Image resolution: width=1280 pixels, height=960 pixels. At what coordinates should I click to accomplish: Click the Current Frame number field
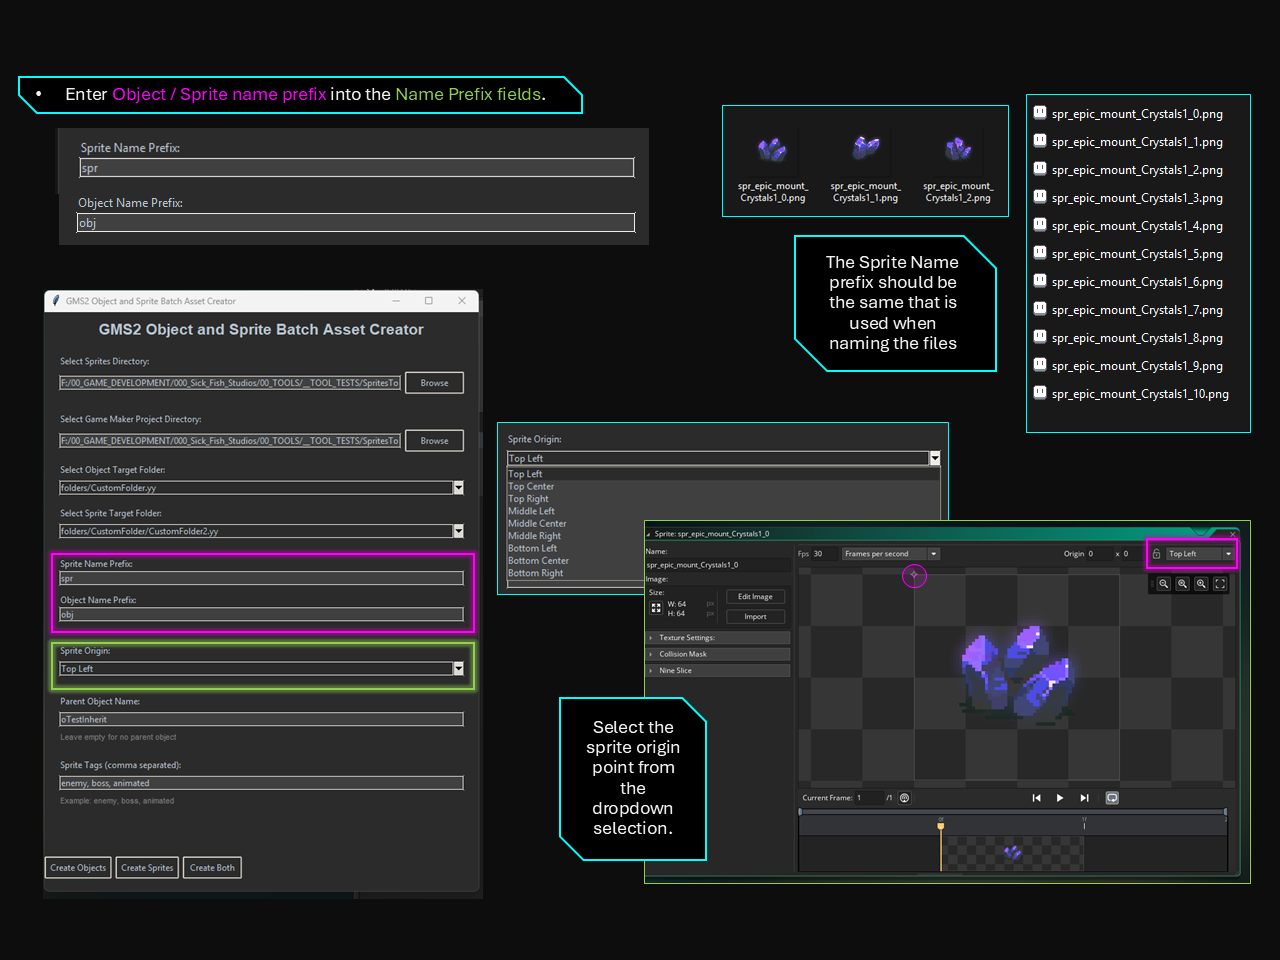pos(869,798)
